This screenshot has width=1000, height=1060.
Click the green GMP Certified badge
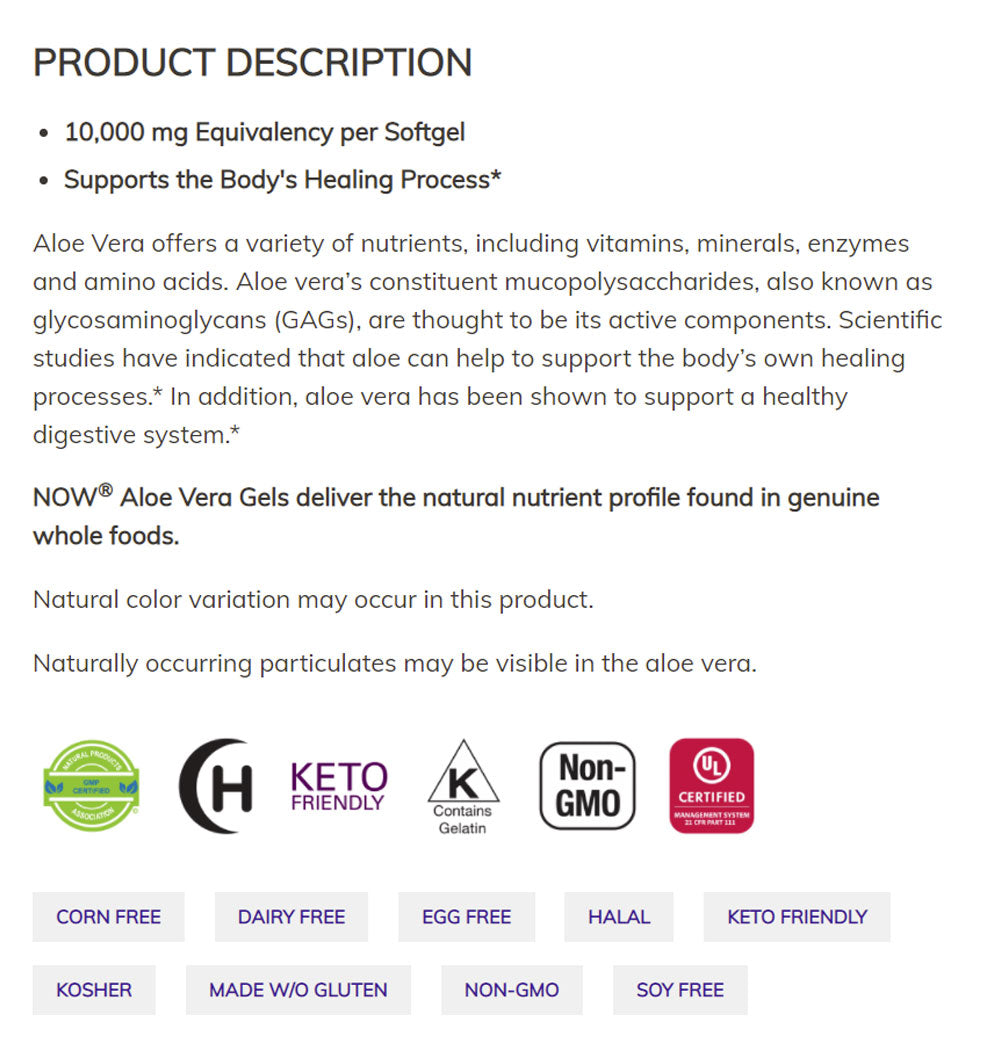tap(91, 786)
